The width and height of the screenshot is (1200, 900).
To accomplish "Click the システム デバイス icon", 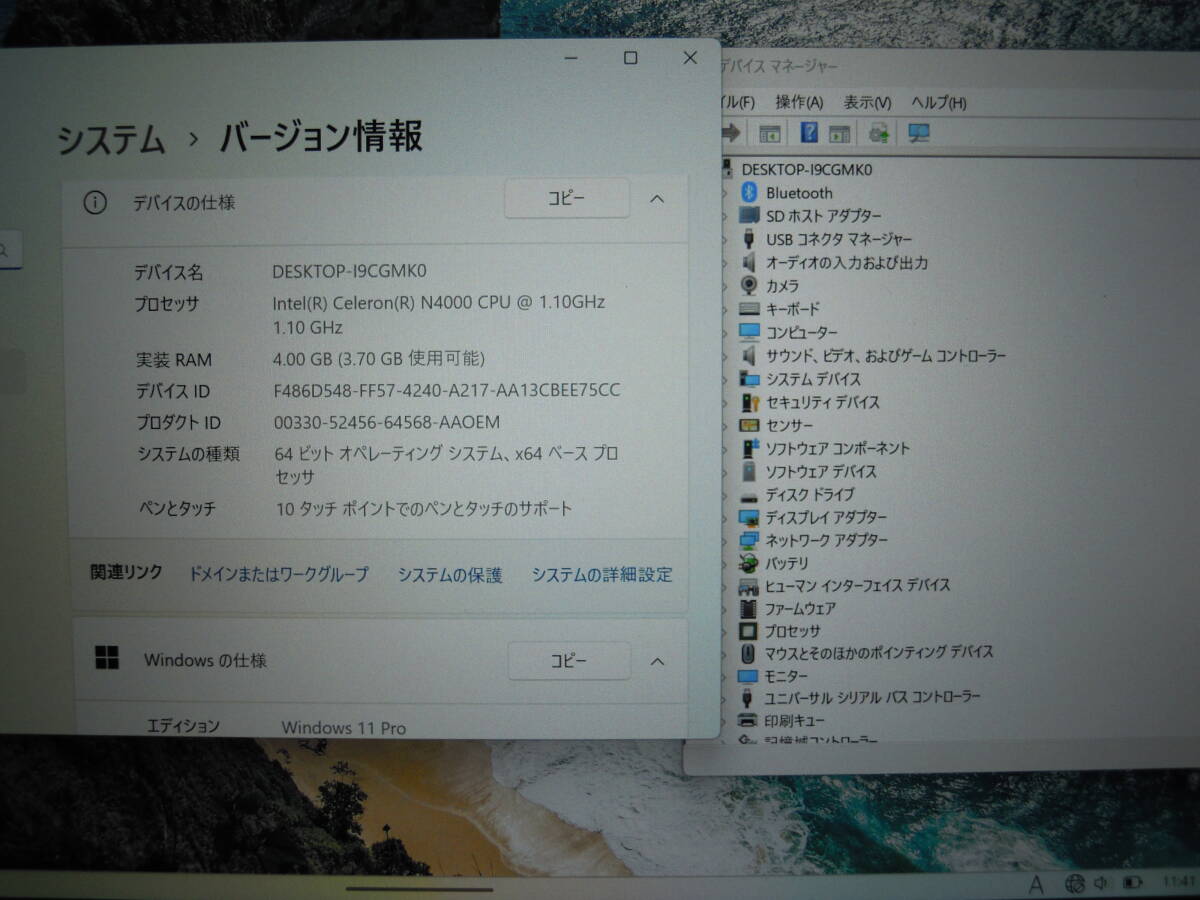I will pyautogui.click(x=750, y=379).
